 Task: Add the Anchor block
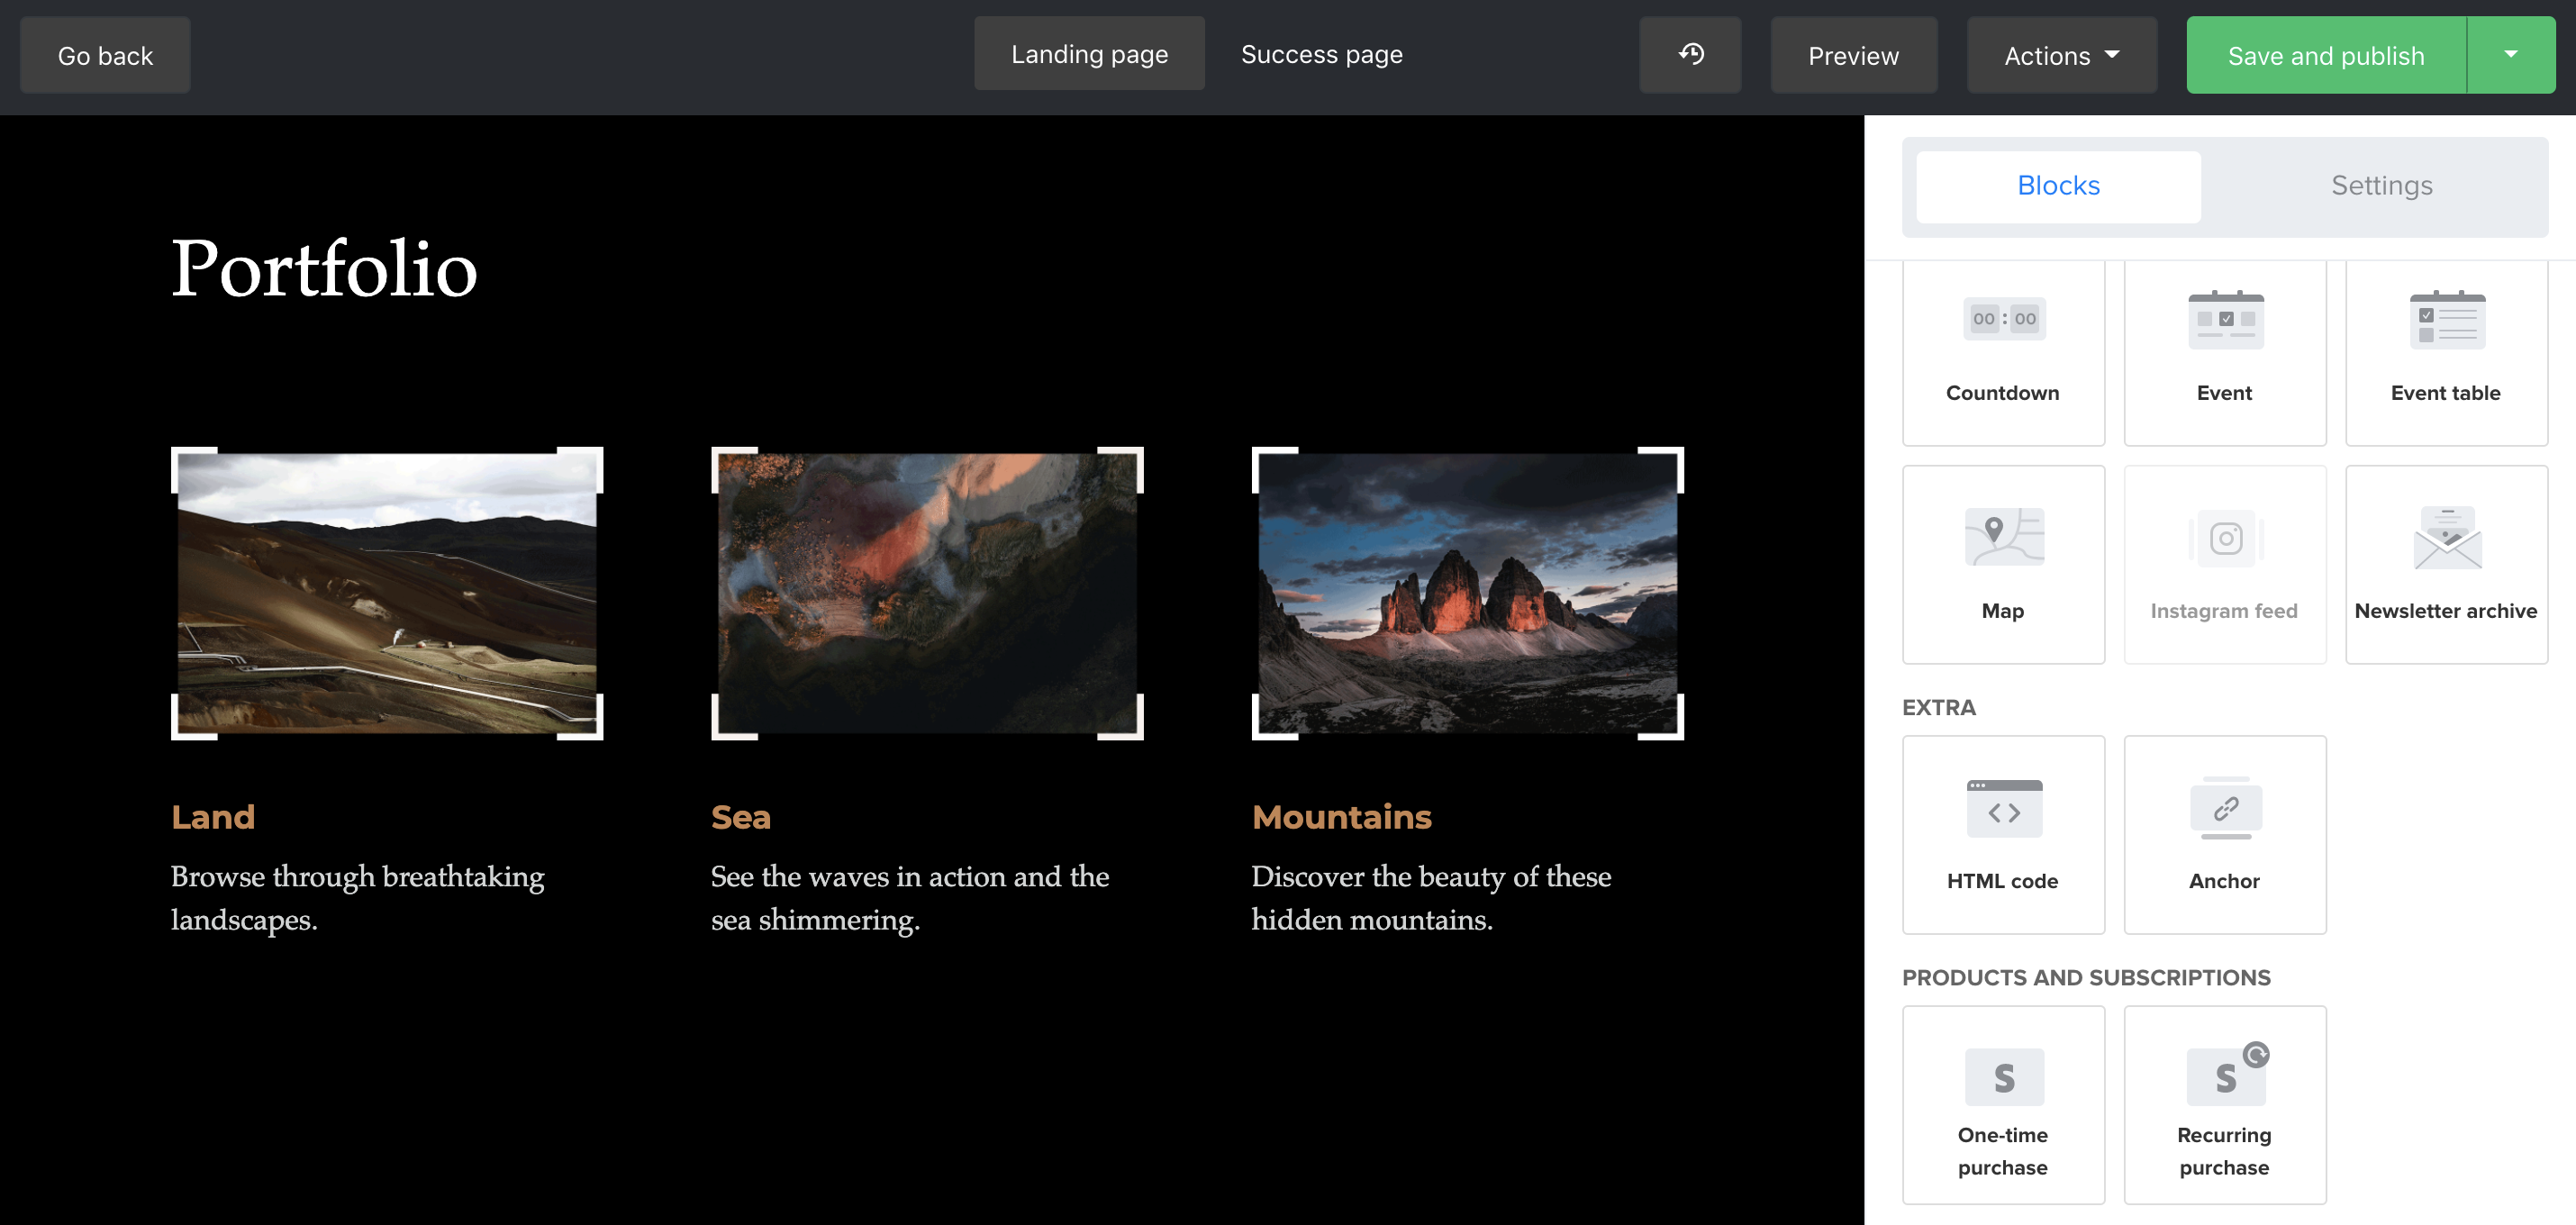(2224, 835)
